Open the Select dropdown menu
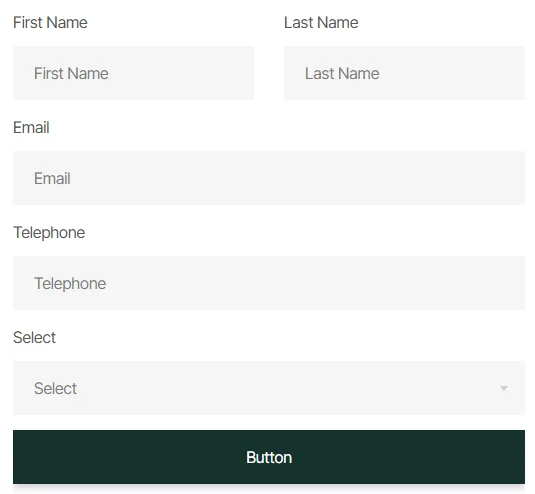This screenshot has width=535, height=494. click(x=269, y=388)
